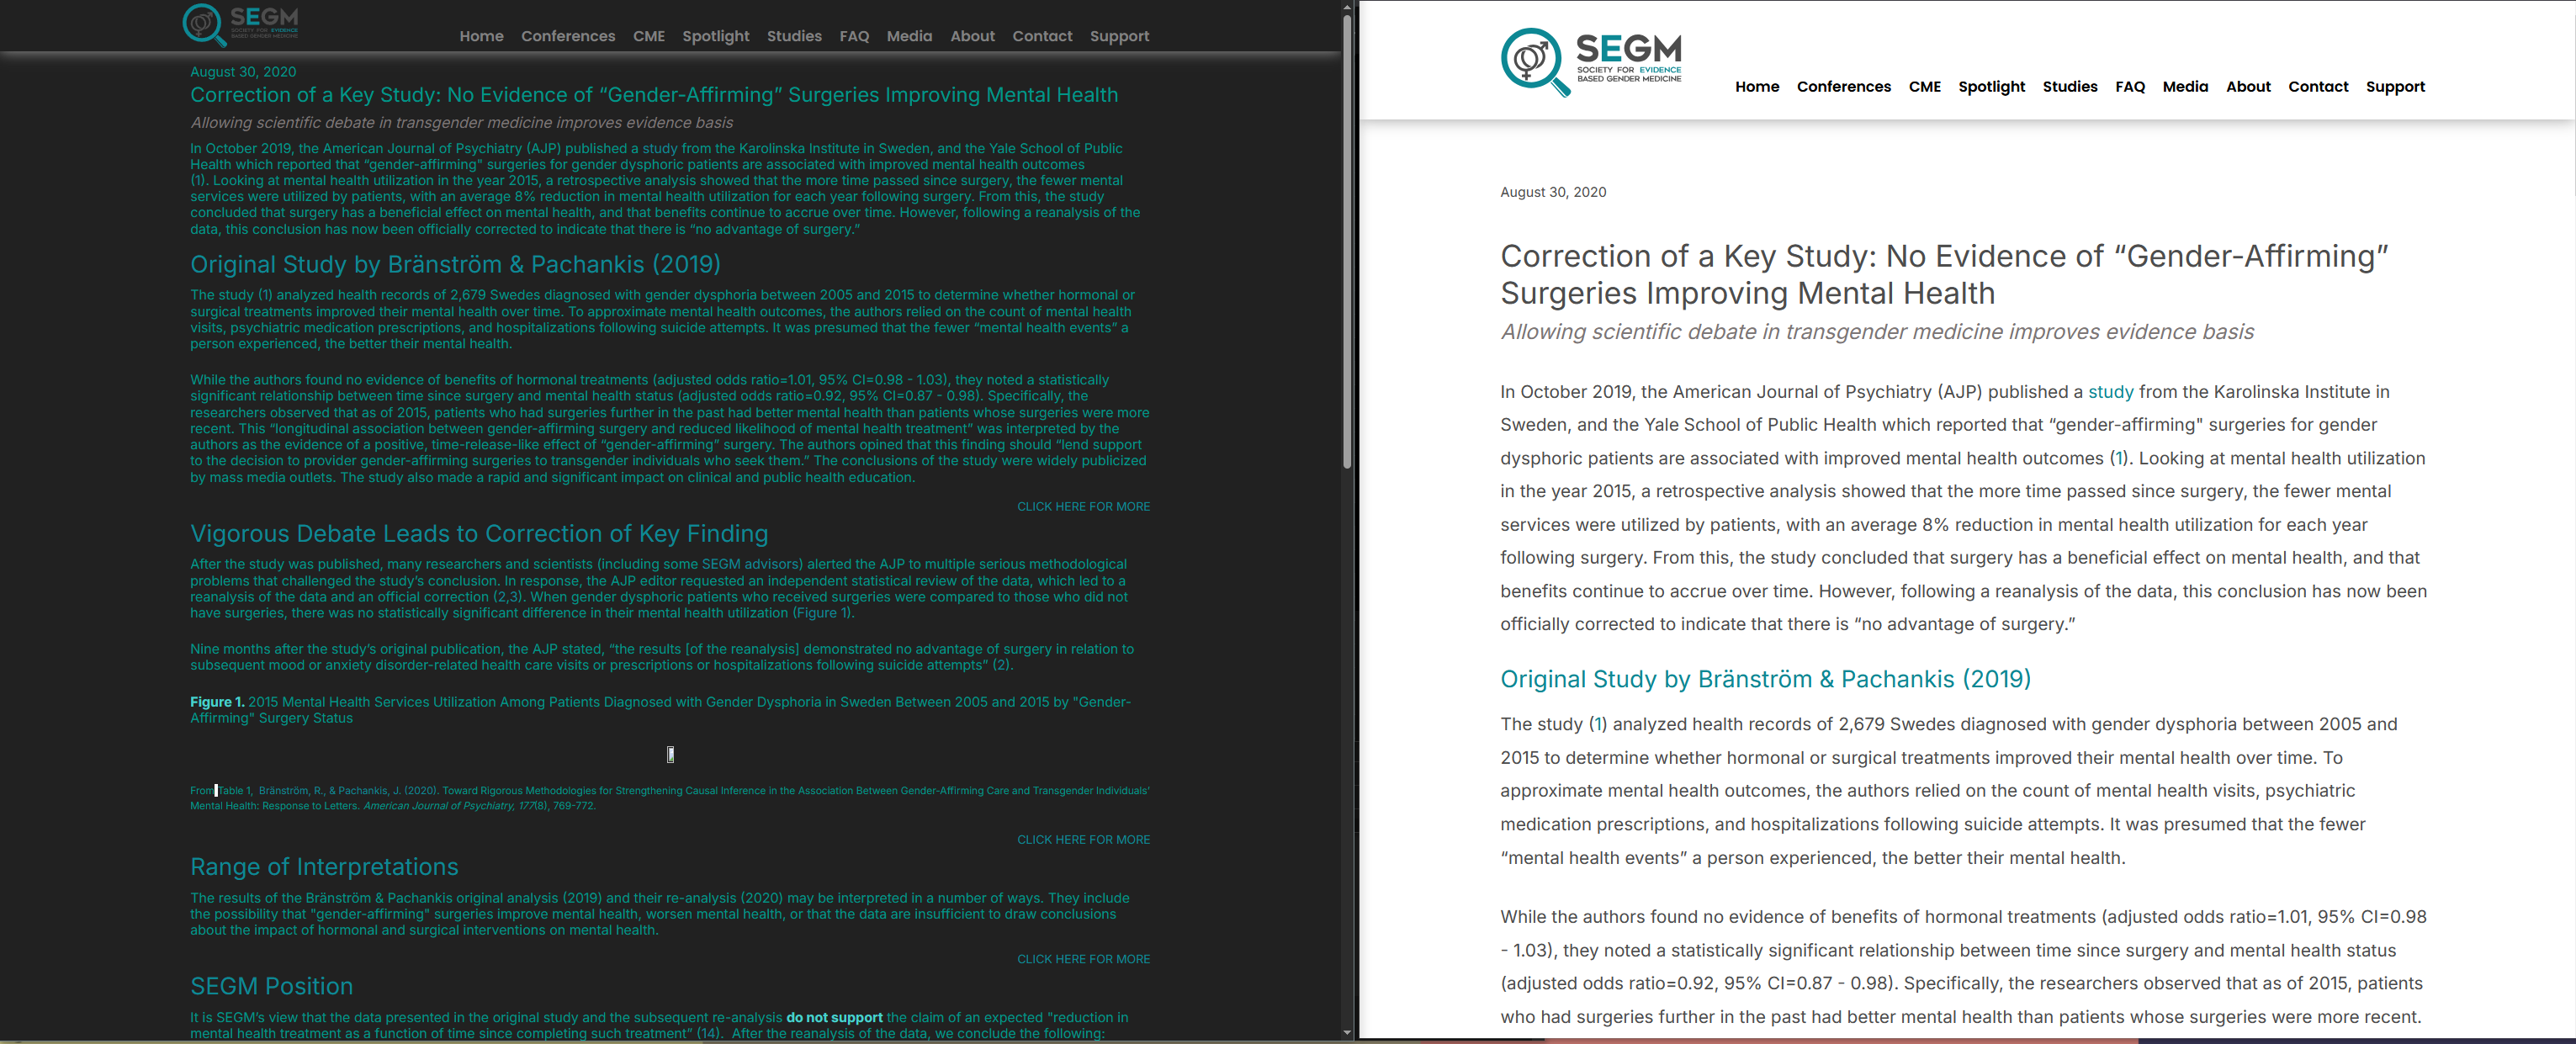This screenshot has width=2576, height=1044.
Task: Click "Click here for more" under Vigorous Debate section
Action: tap(1083, 840)
